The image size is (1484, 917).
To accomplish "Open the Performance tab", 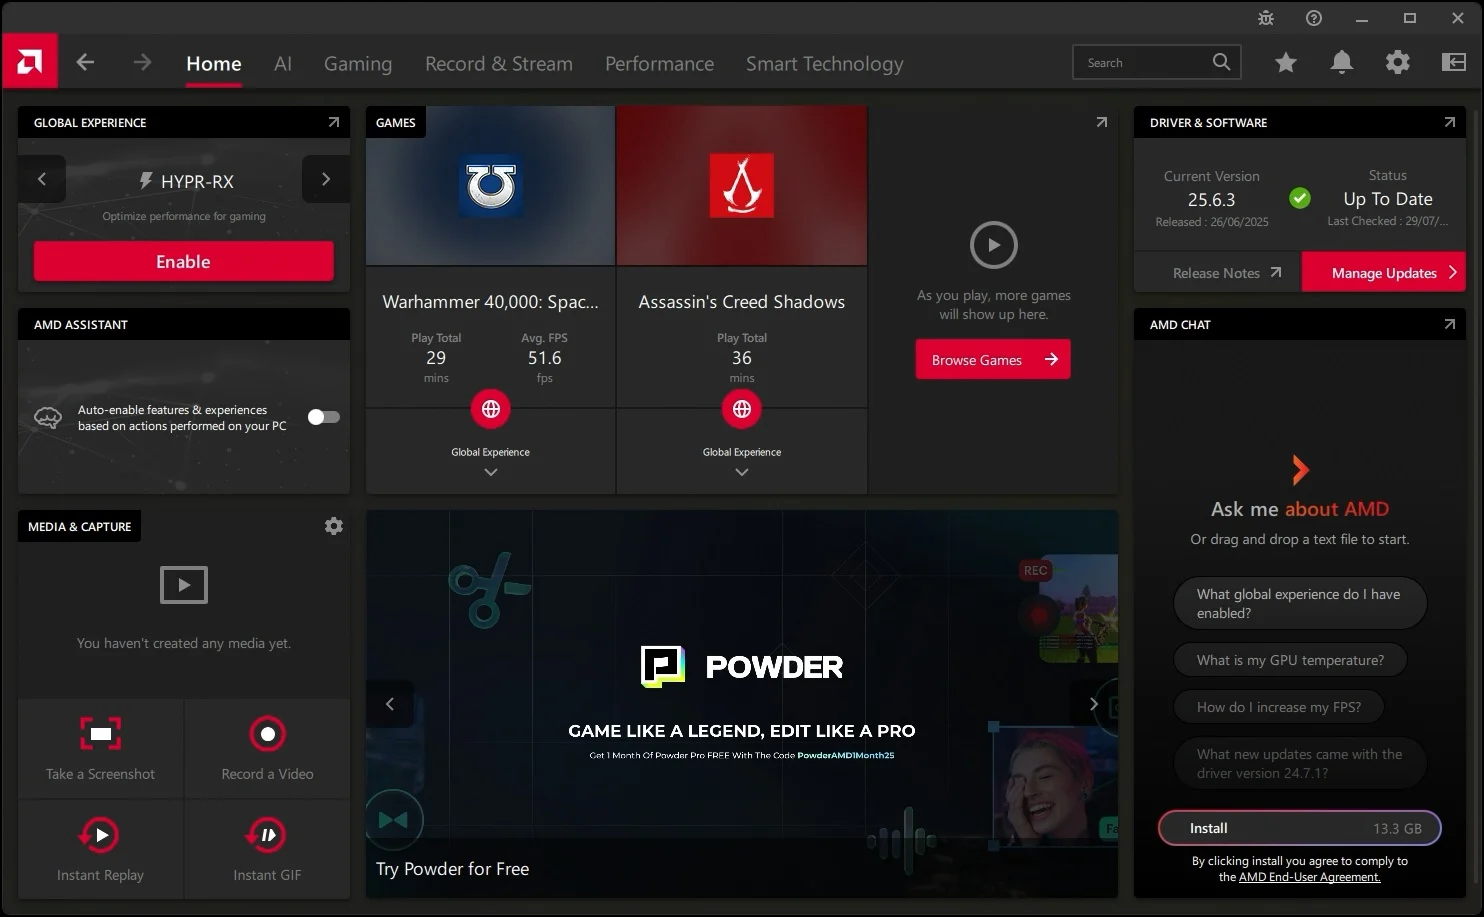I will tap(659, 64).
